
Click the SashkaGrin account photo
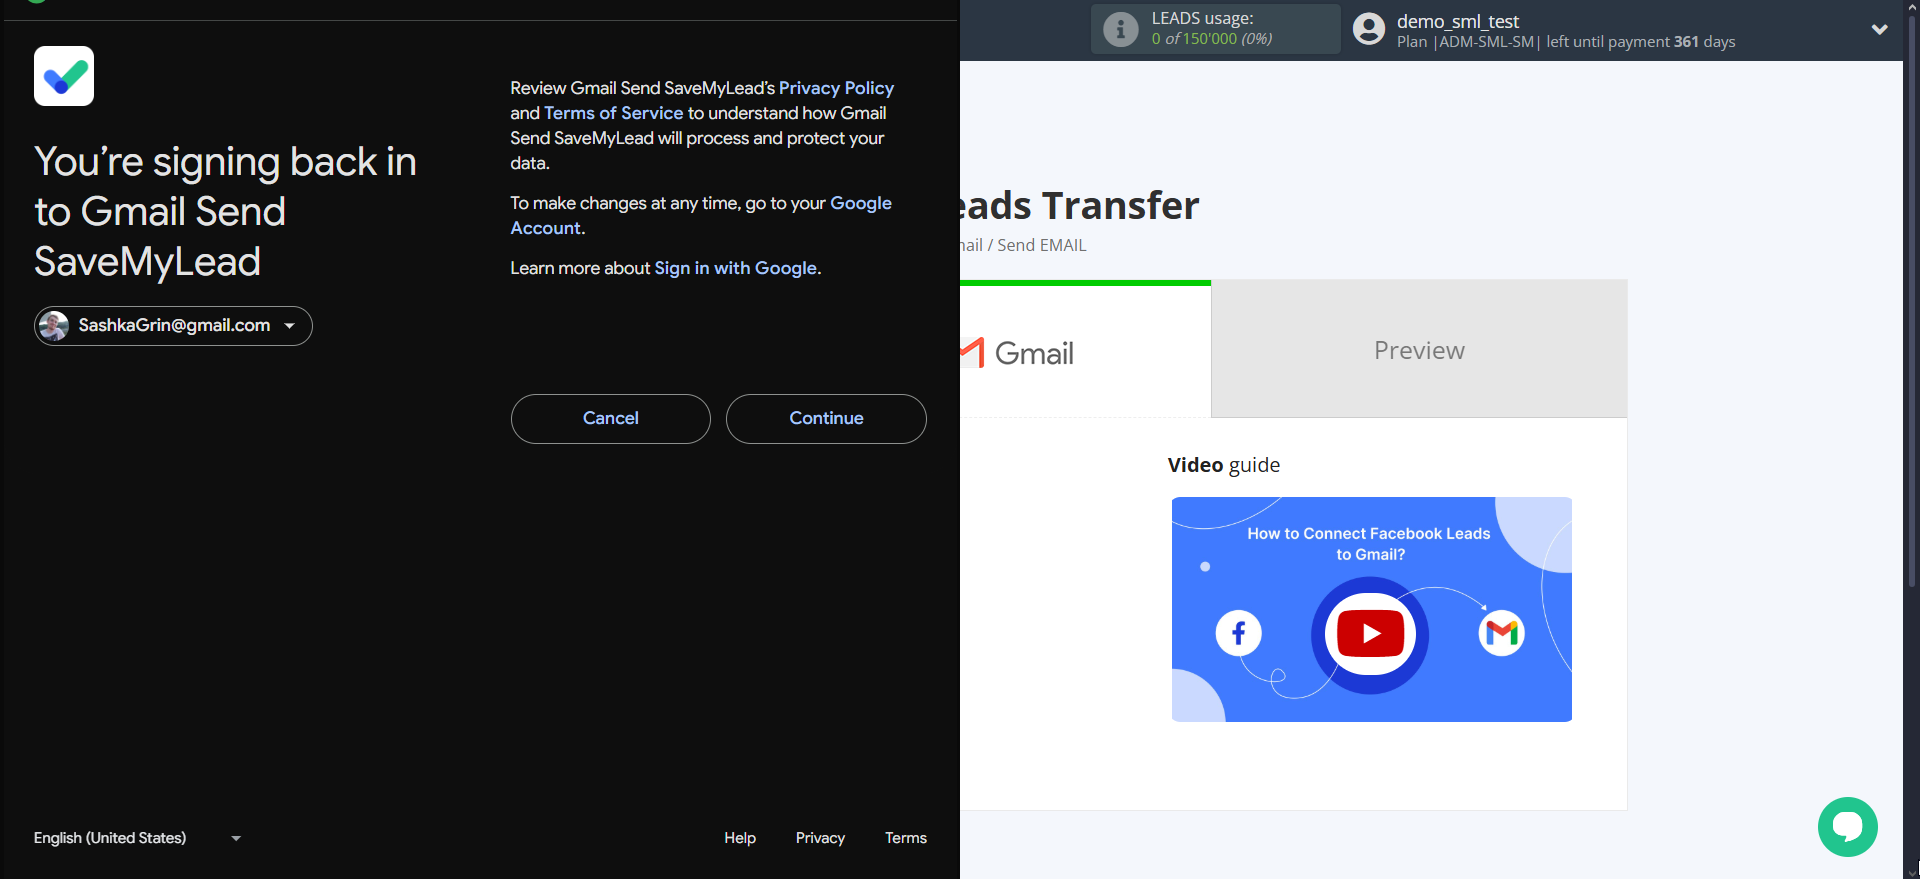click(x=54, y=326)
